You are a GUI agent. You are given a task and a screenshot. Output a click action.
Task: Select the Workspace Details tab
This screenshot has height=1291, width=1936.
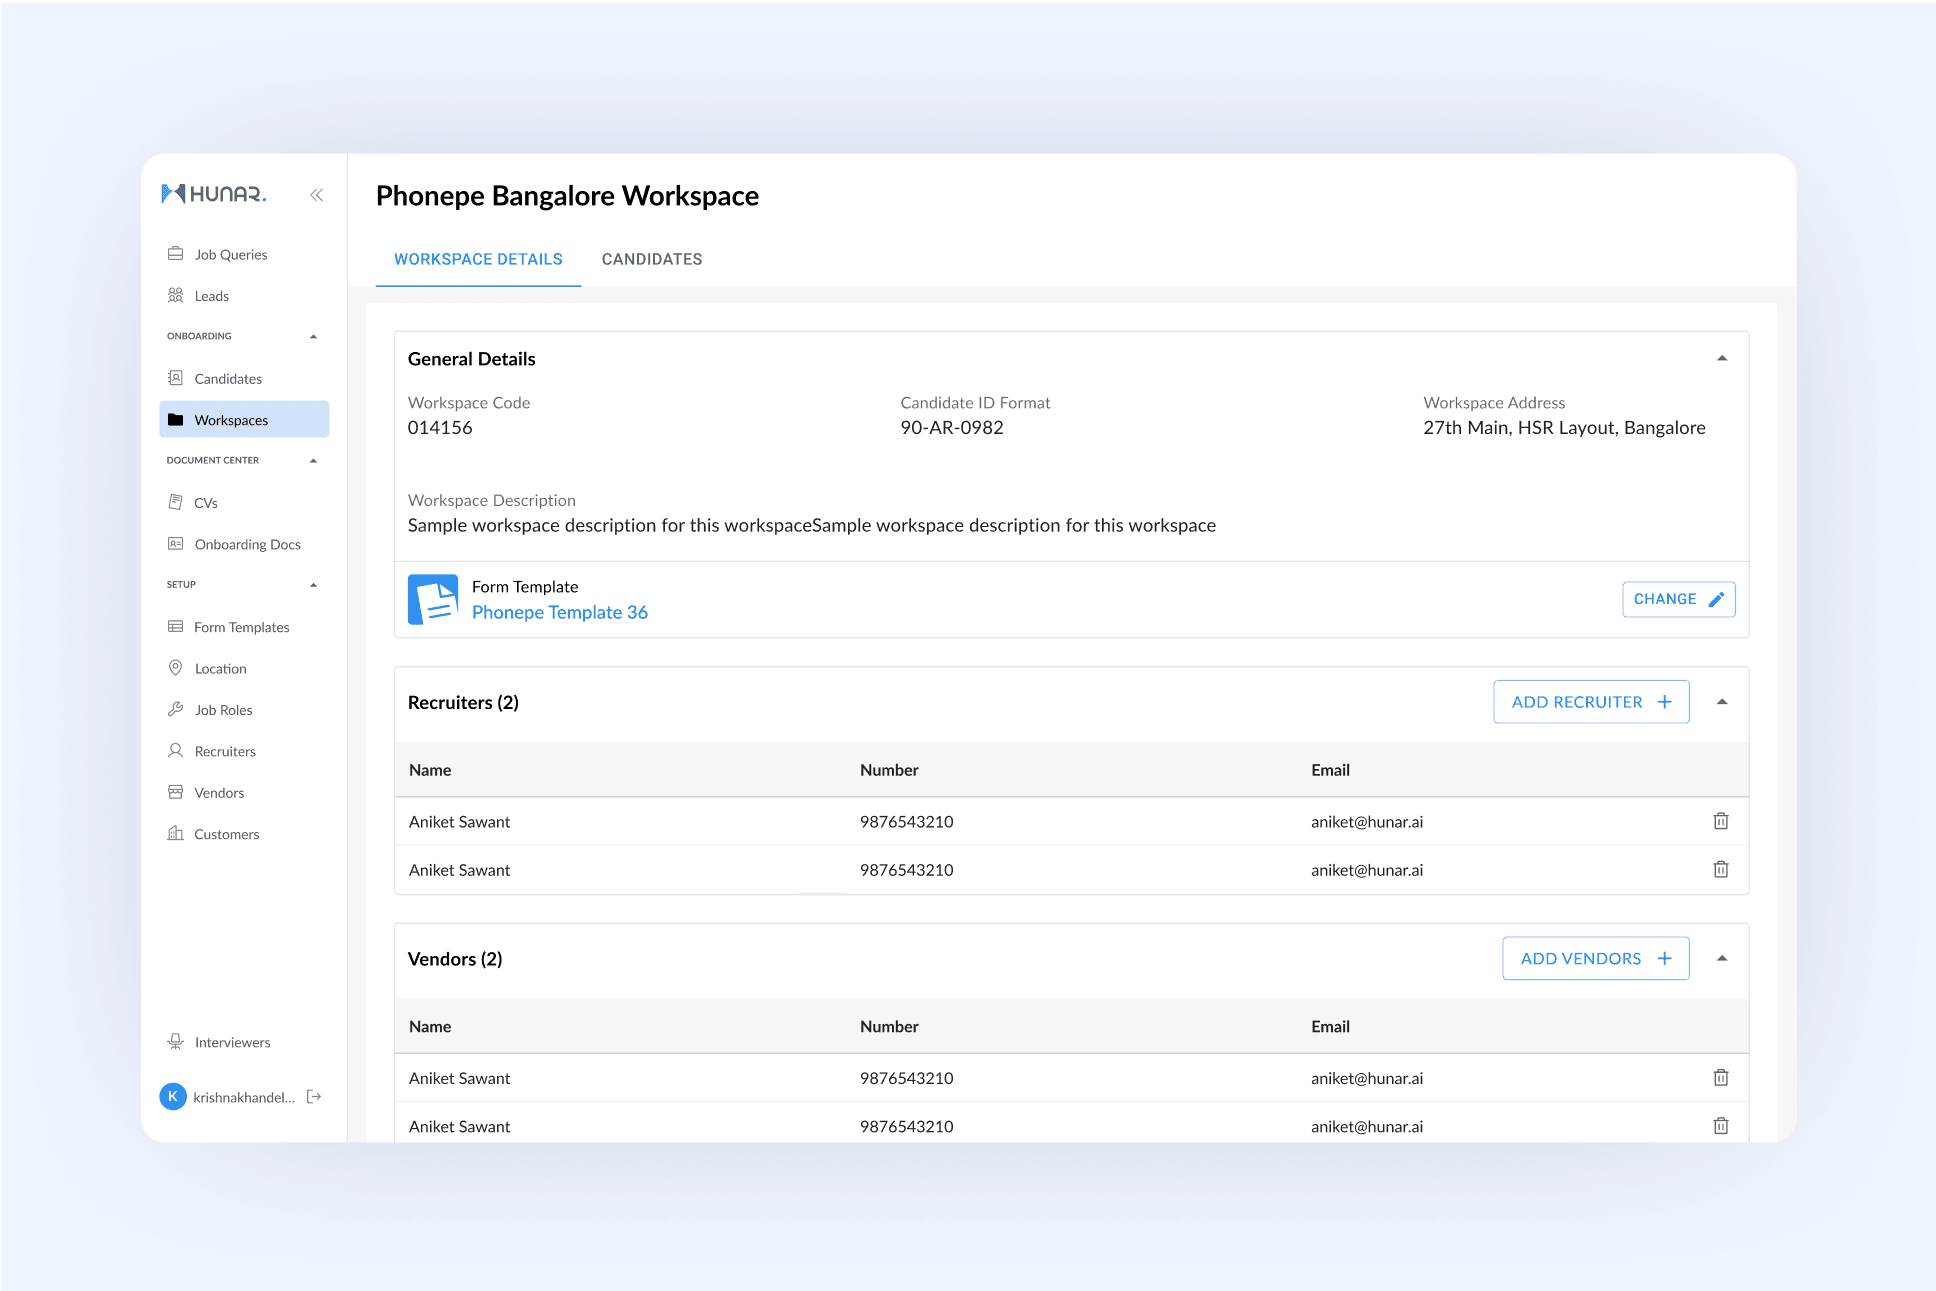[x=478, y=259]
